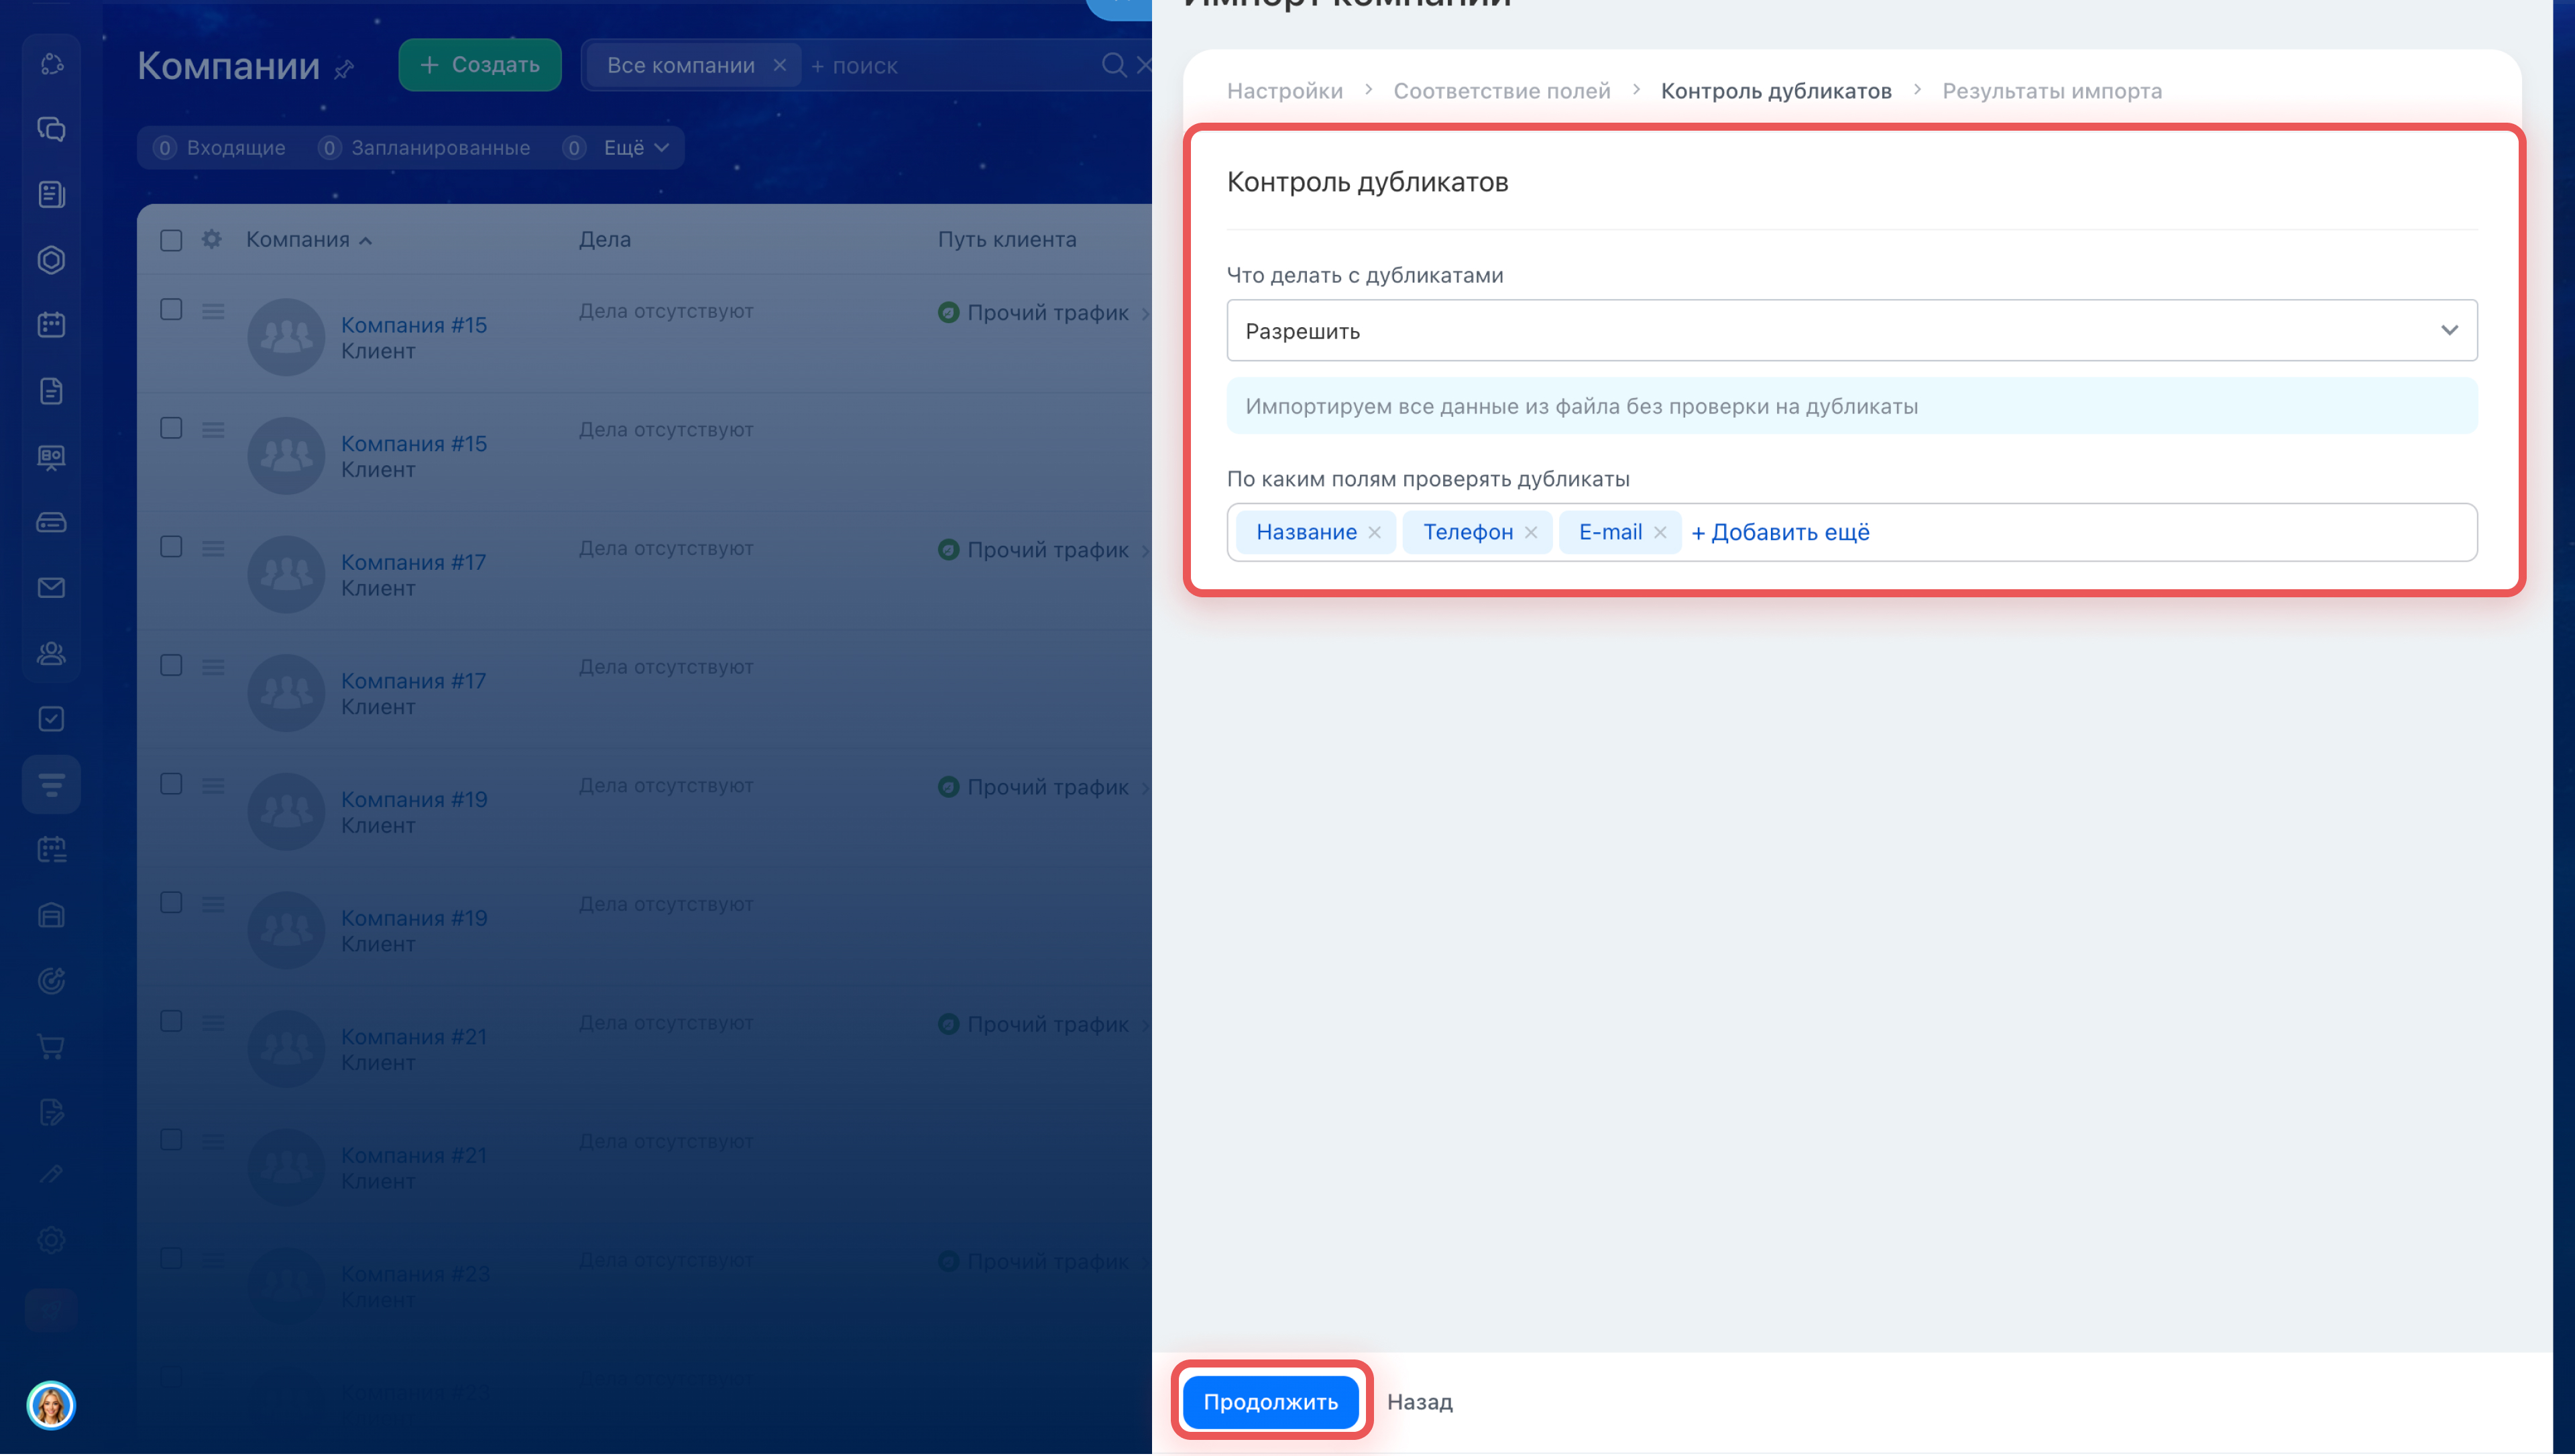Click the table settings gear icon
Screen dimensions: 2575x1456
211,239
